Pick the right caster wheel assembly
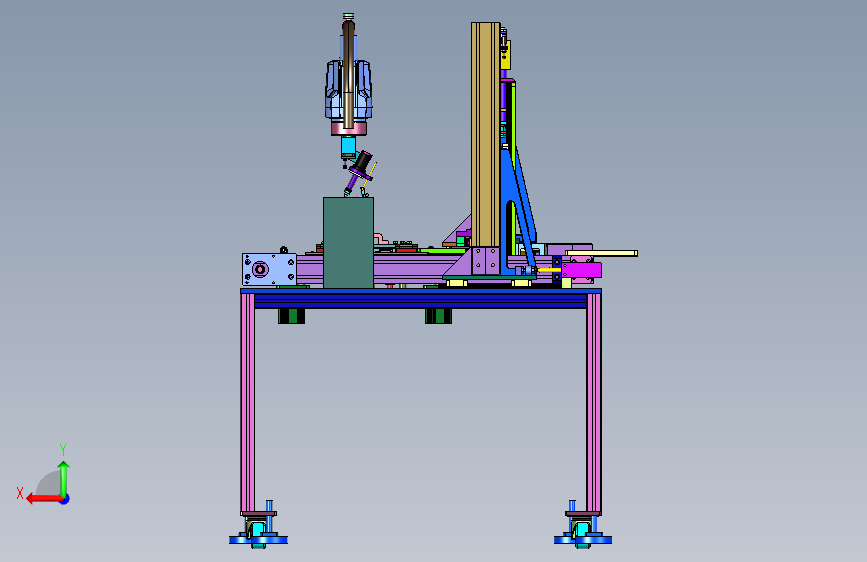This screenshot has height=562, width=867. pos(583,530)
